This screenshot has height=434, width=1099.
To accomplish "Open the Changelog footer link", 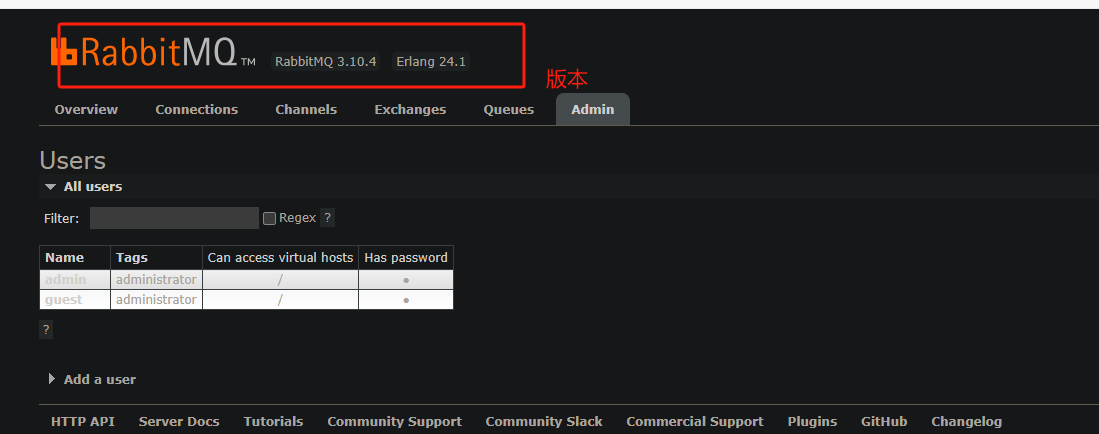I will [x=967, y=421].
